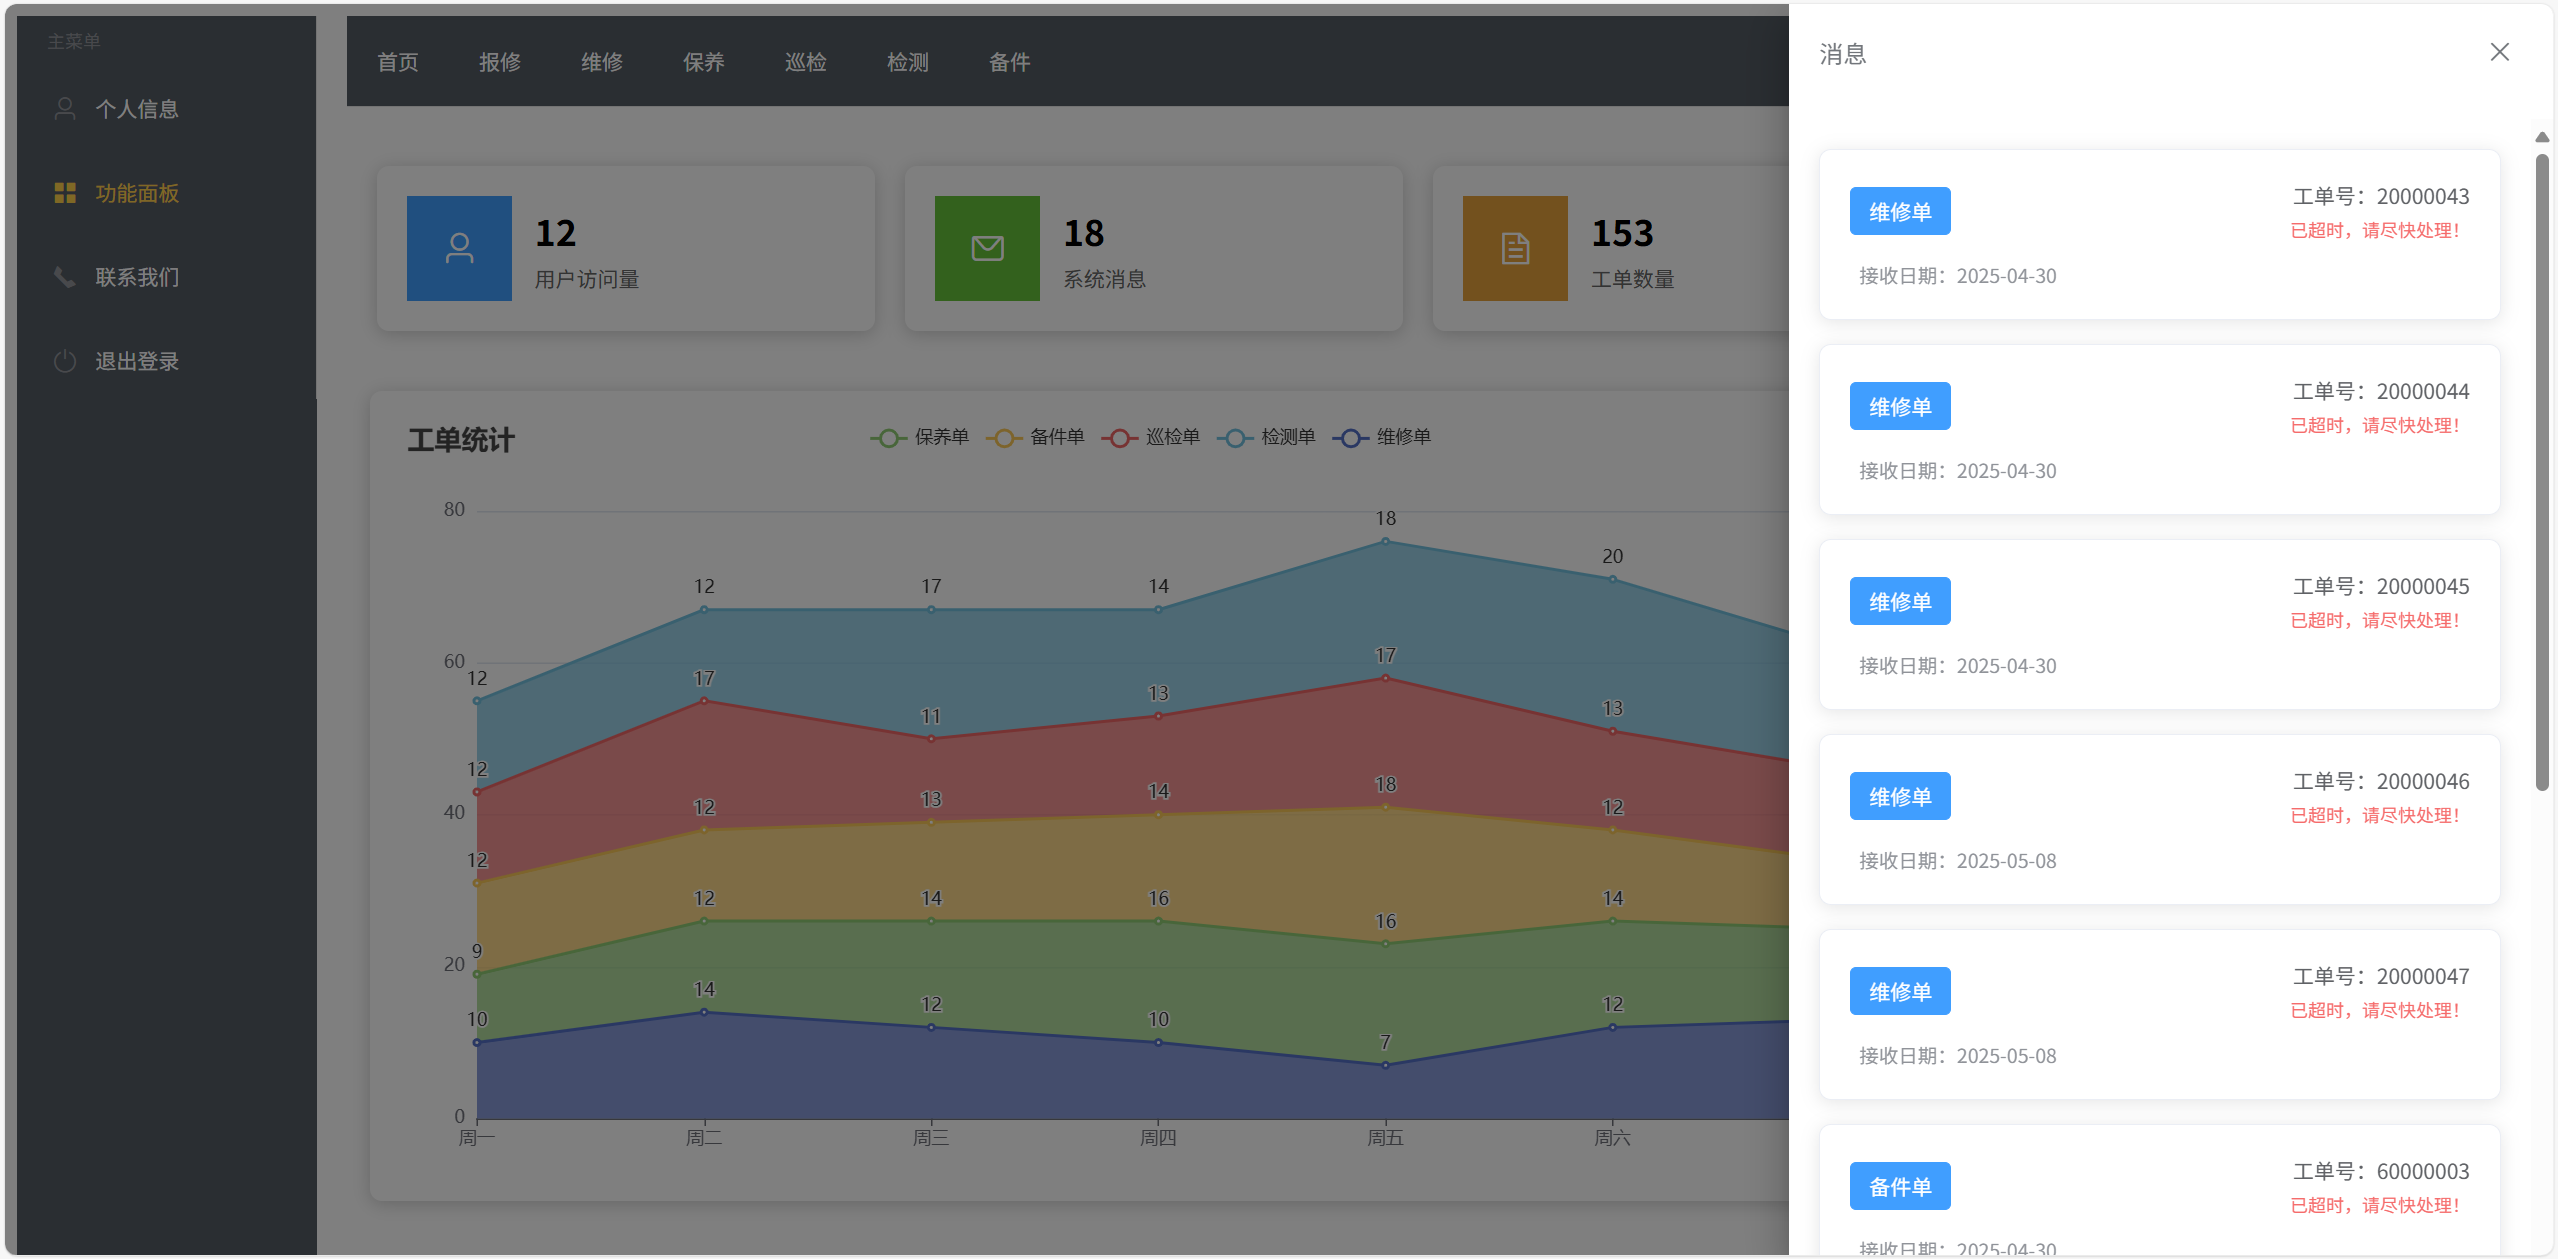Open the 备件 top menu item
The height and width of the screenshot is (1259, 2558).
(1010, 62)
